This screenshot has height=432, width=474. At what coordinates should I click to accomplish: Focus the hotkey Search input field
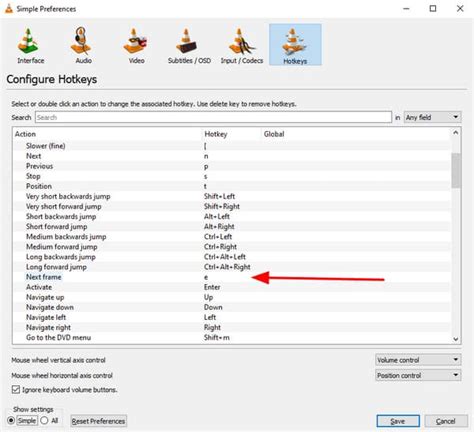(x=213, y=117)
